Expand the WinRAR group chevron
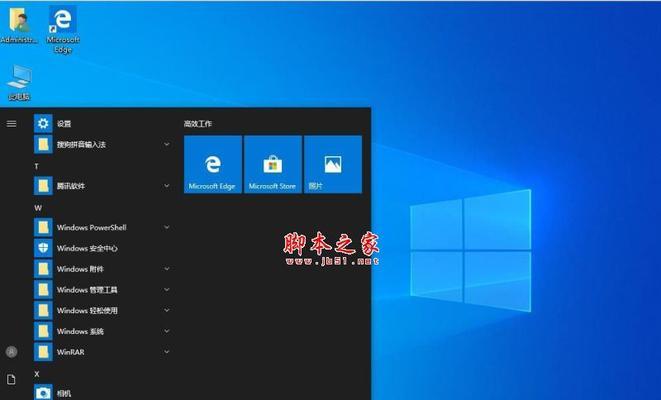Screen dimensions: 661x400 click(167, 352)
